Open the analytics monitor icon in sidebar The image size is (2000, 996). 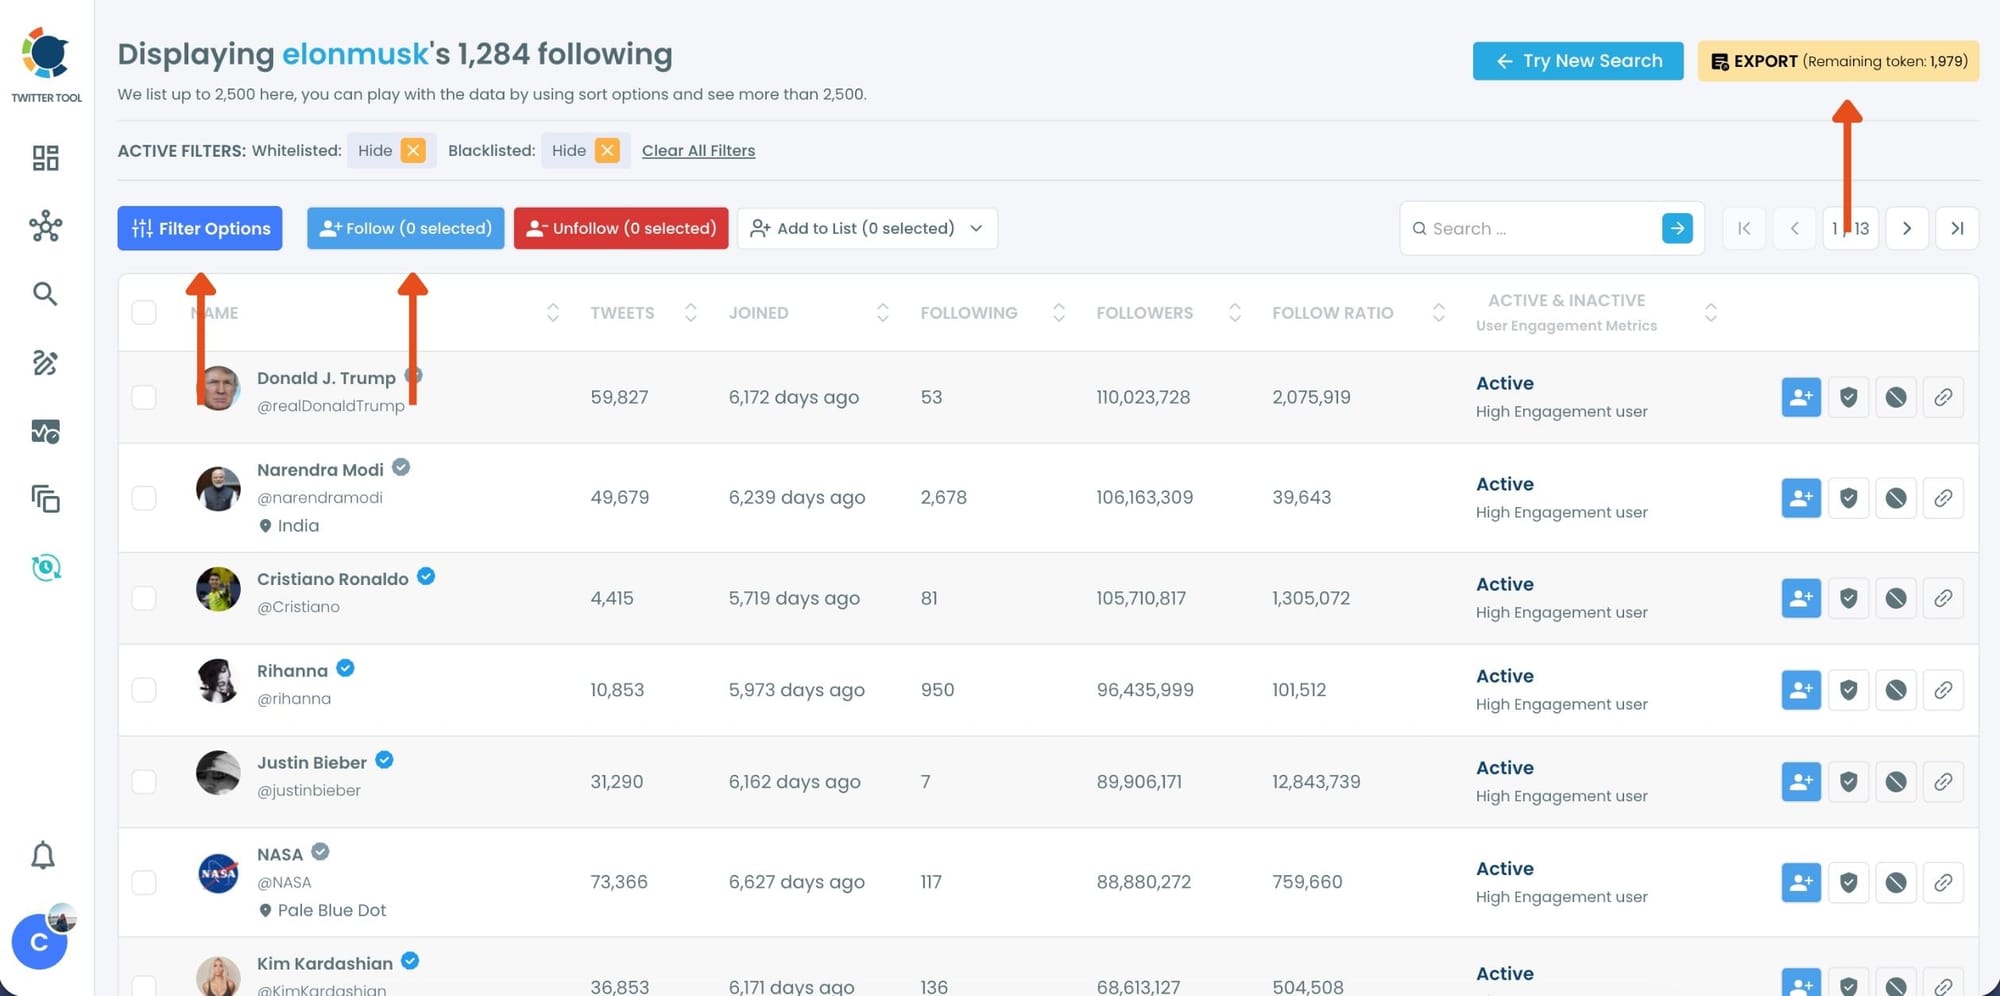pos(45,431)
